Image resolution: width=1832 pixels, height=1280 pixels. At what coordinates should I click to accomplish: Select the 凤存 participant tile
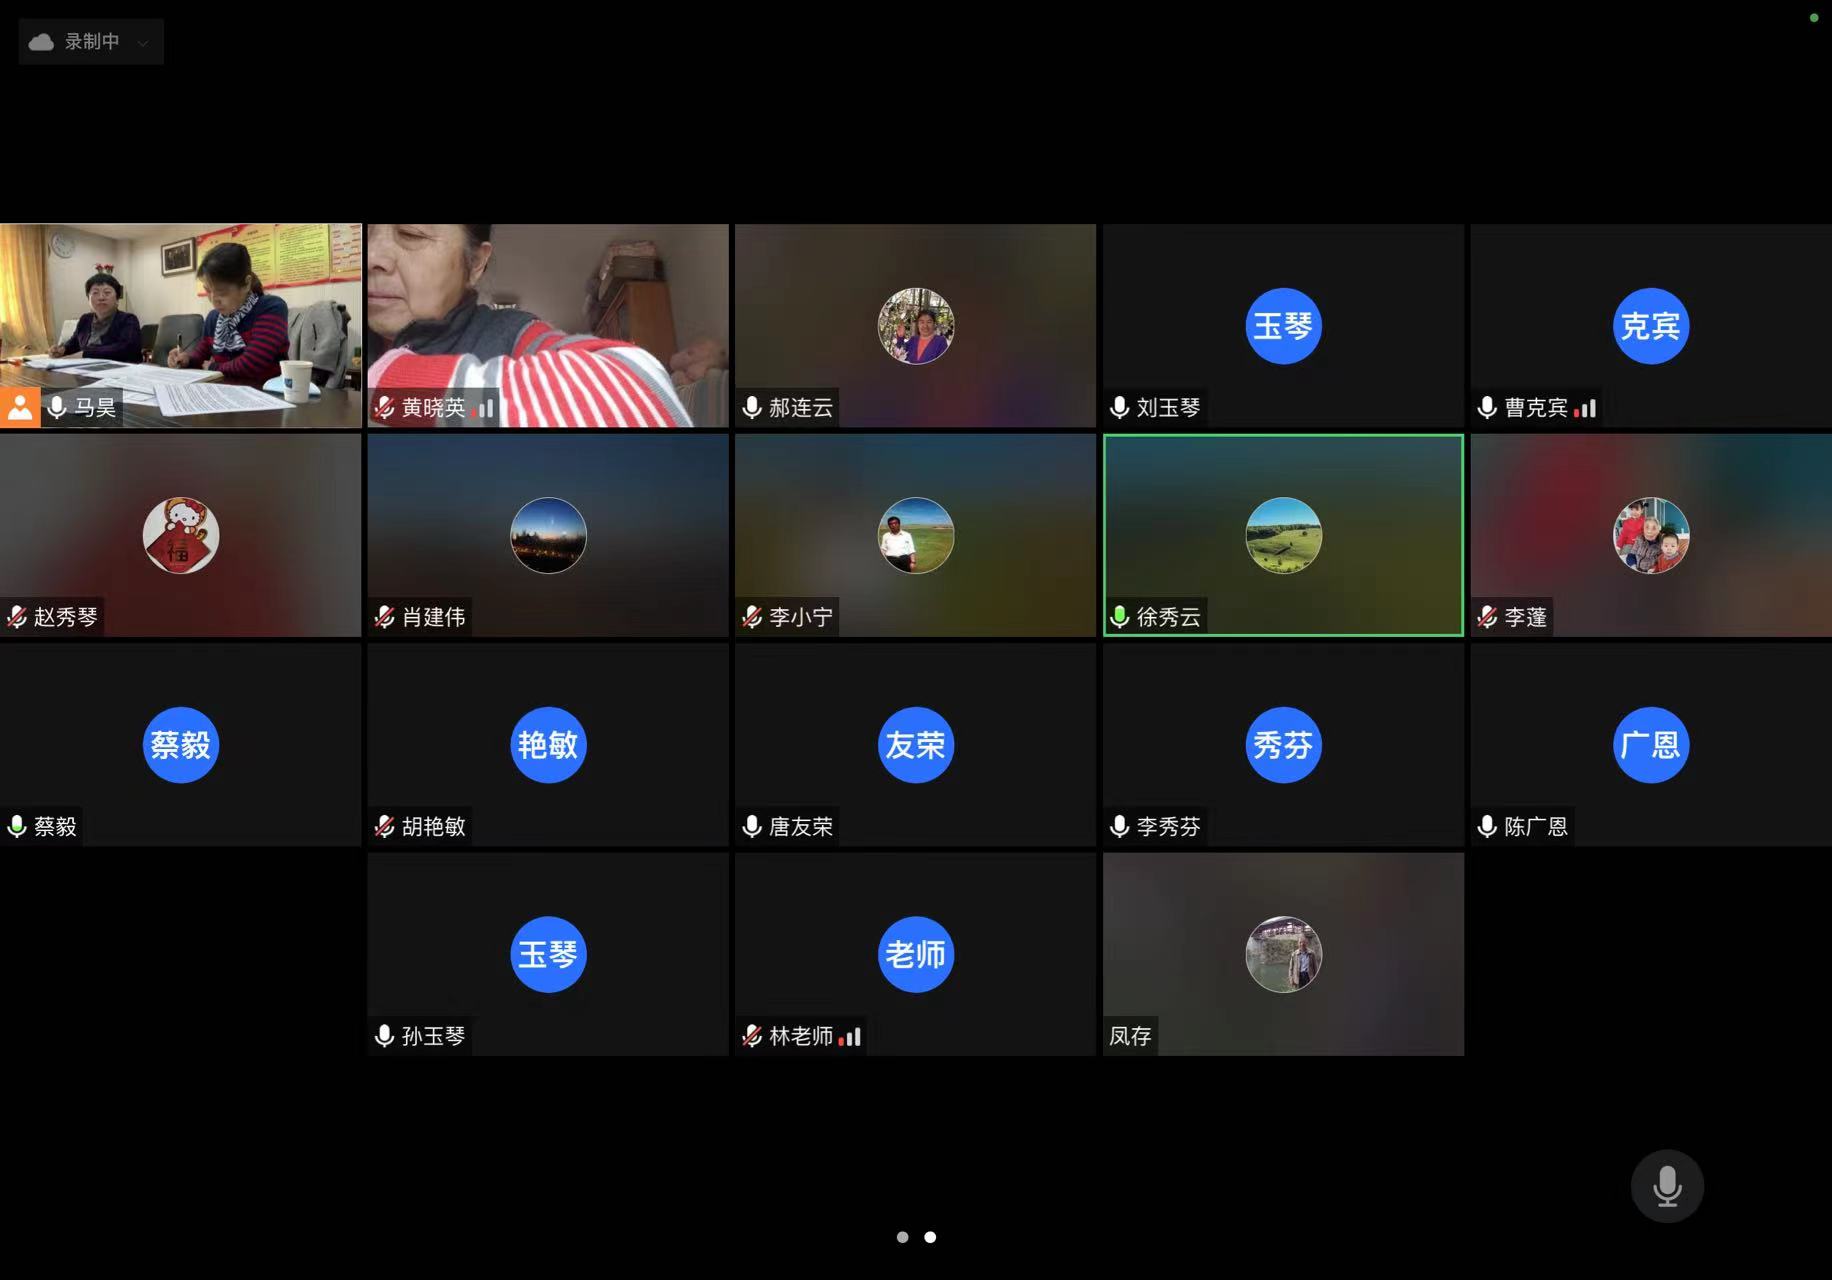(x=1283, y=954)
